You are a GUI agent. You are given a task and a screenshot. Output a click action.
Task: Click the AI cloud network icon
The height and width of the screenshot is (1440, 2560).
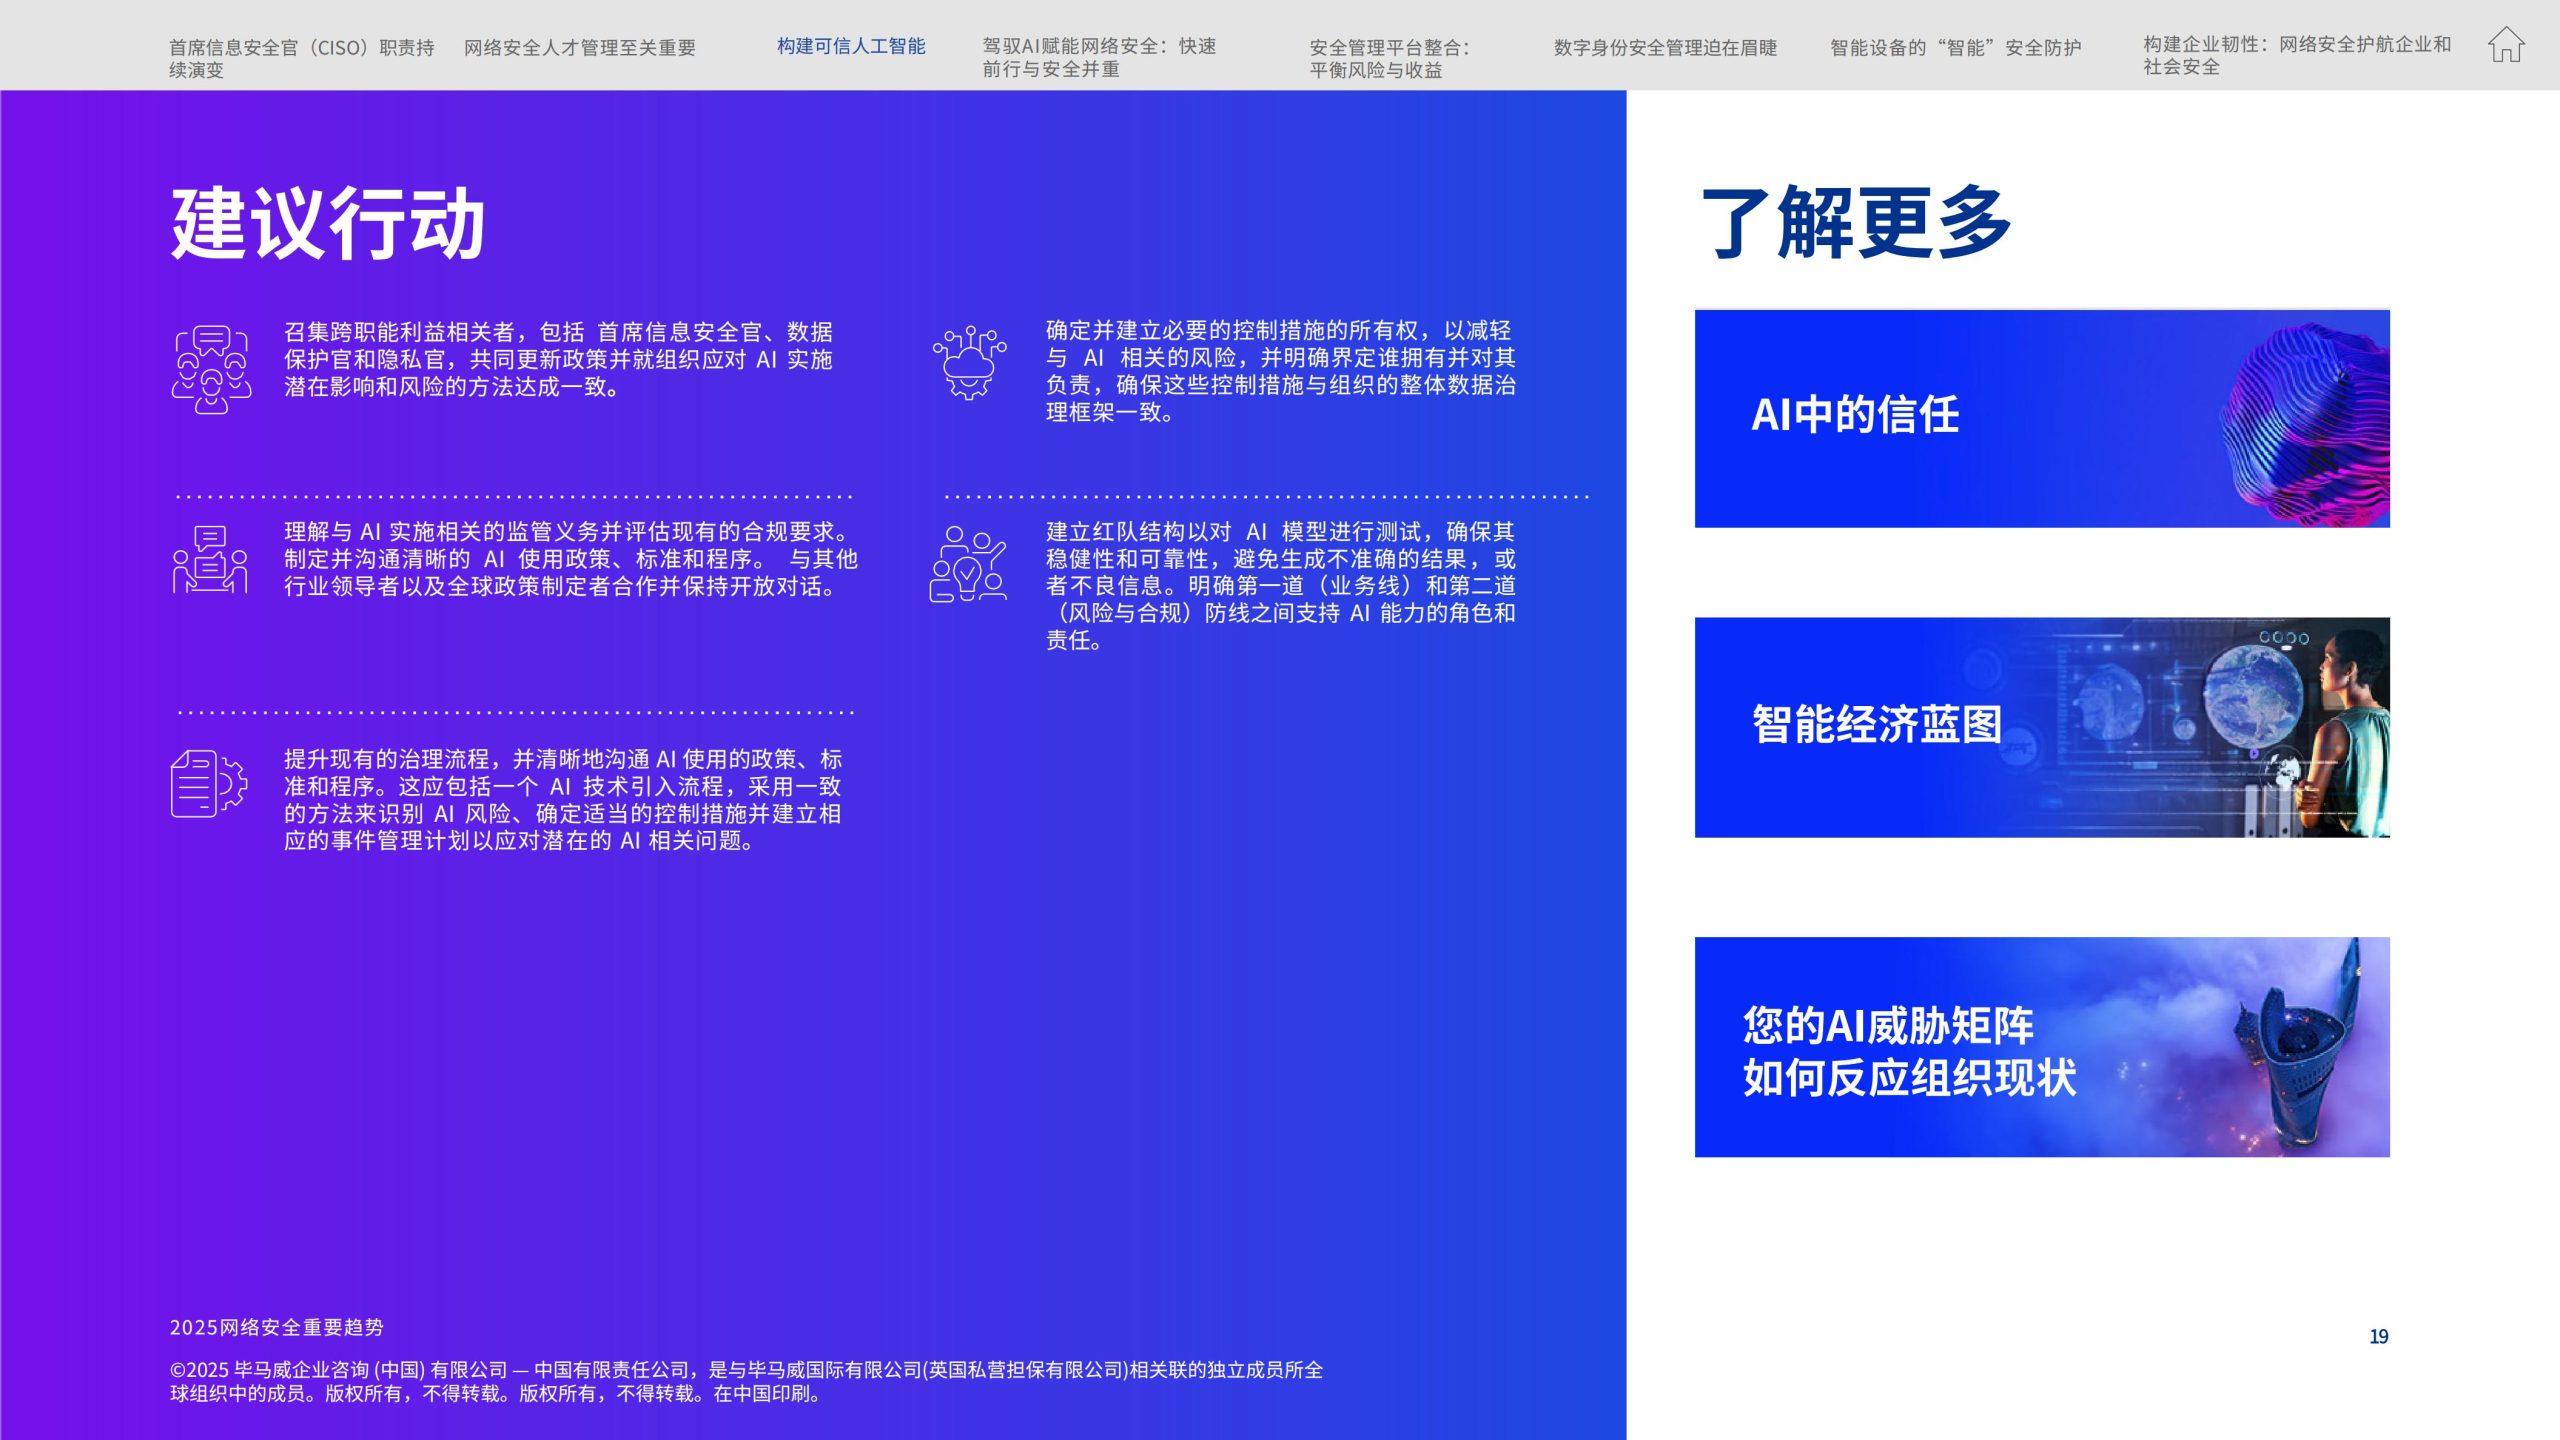969,362
